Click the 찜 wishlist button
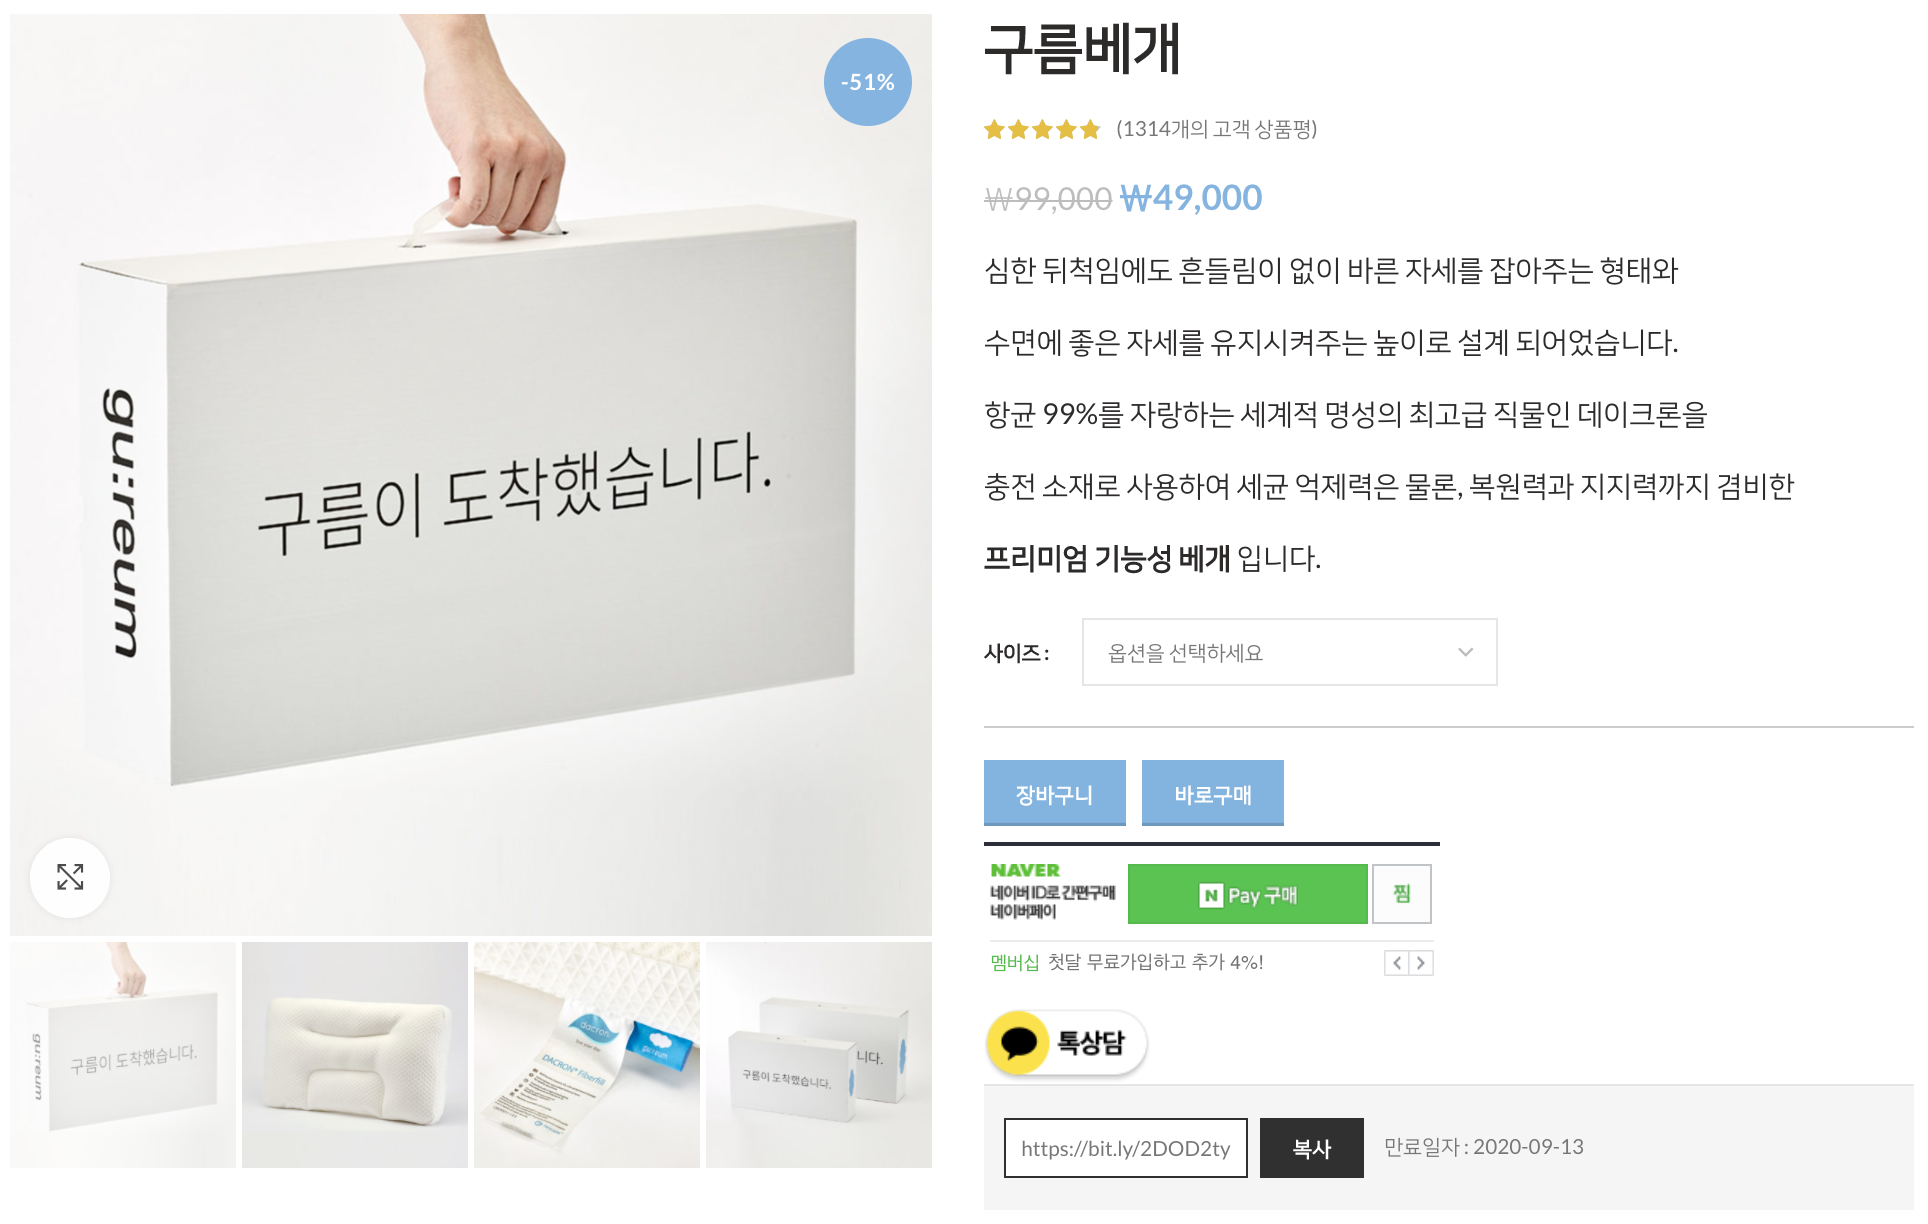Image resolution: width=1928 pixels, height=1224 pixels. (1401, 894)
